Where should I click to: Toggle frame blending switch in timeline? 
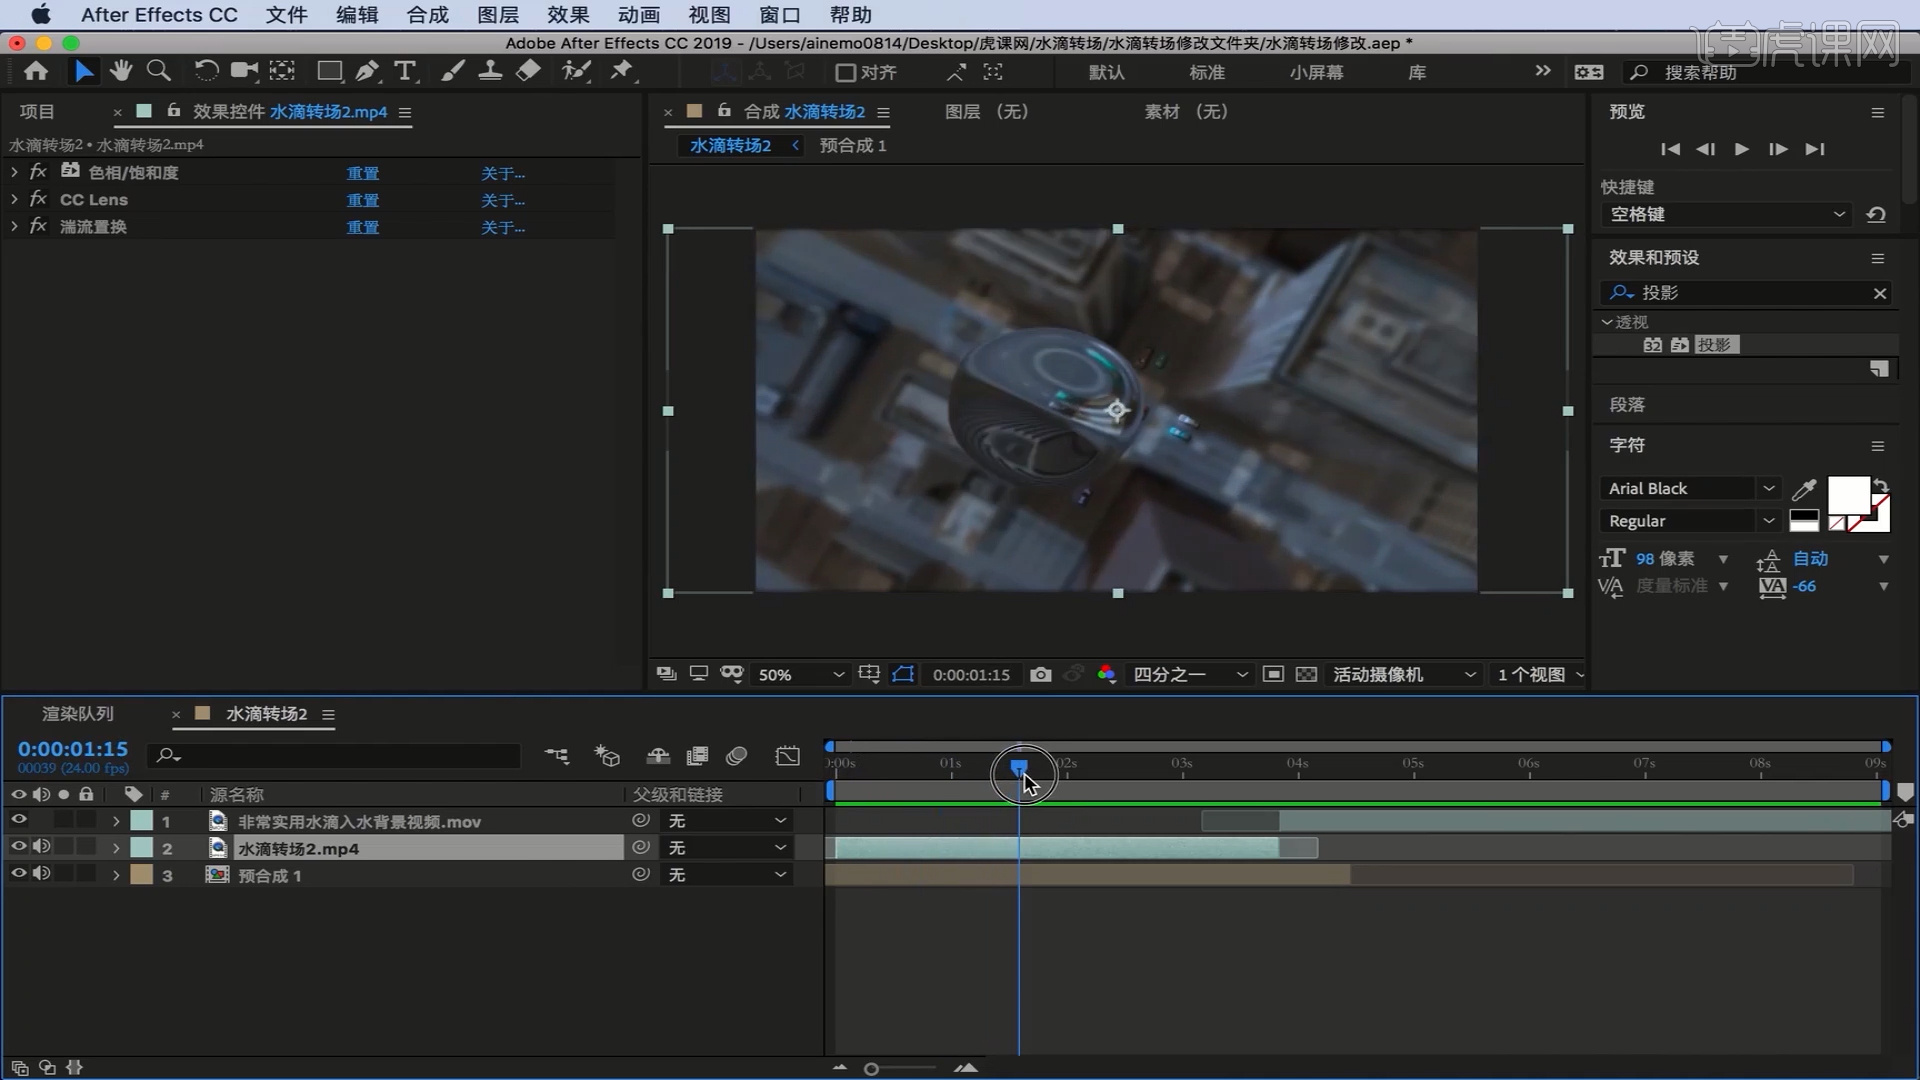[x=697, y=756]
